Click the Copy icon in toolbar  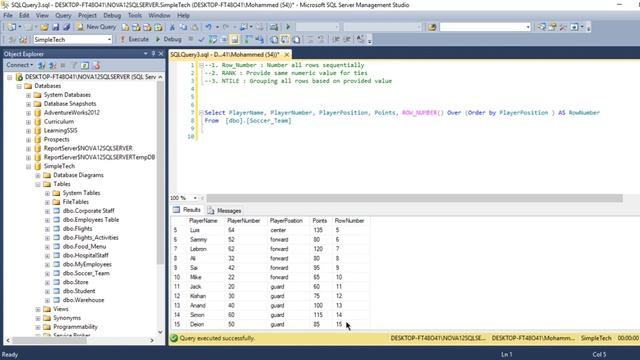tap(183, 27)
